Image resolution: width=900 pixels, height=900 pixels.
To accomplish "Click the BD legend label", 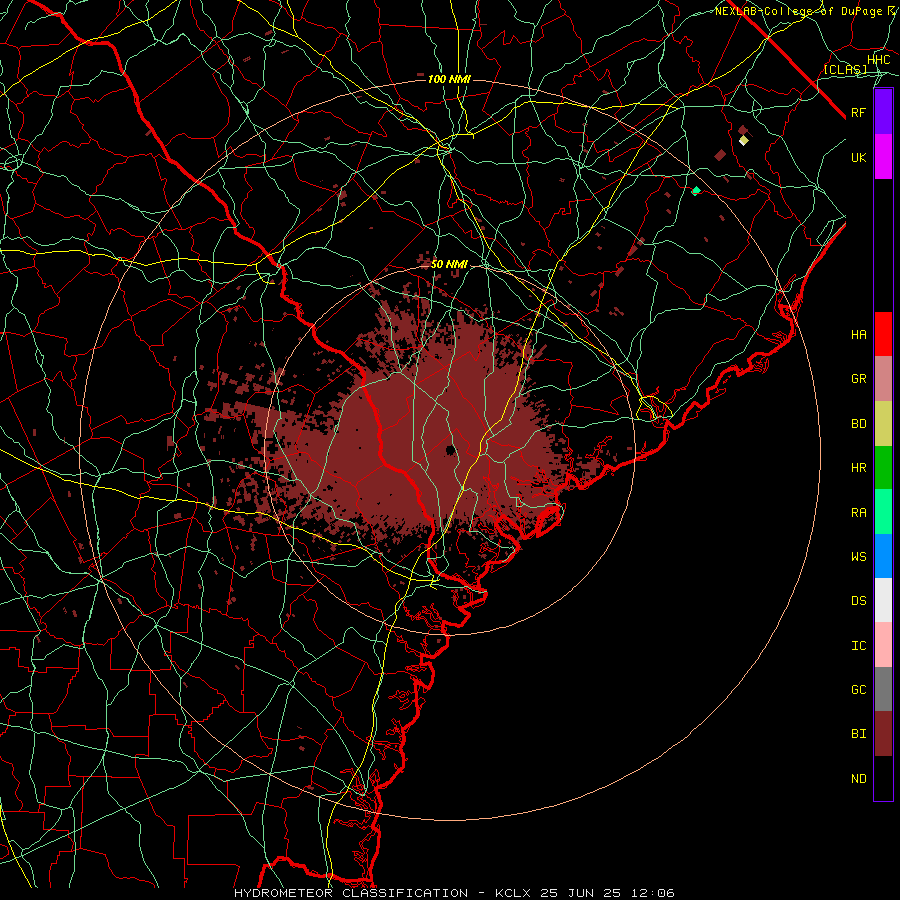I will (x=859, y=424).
